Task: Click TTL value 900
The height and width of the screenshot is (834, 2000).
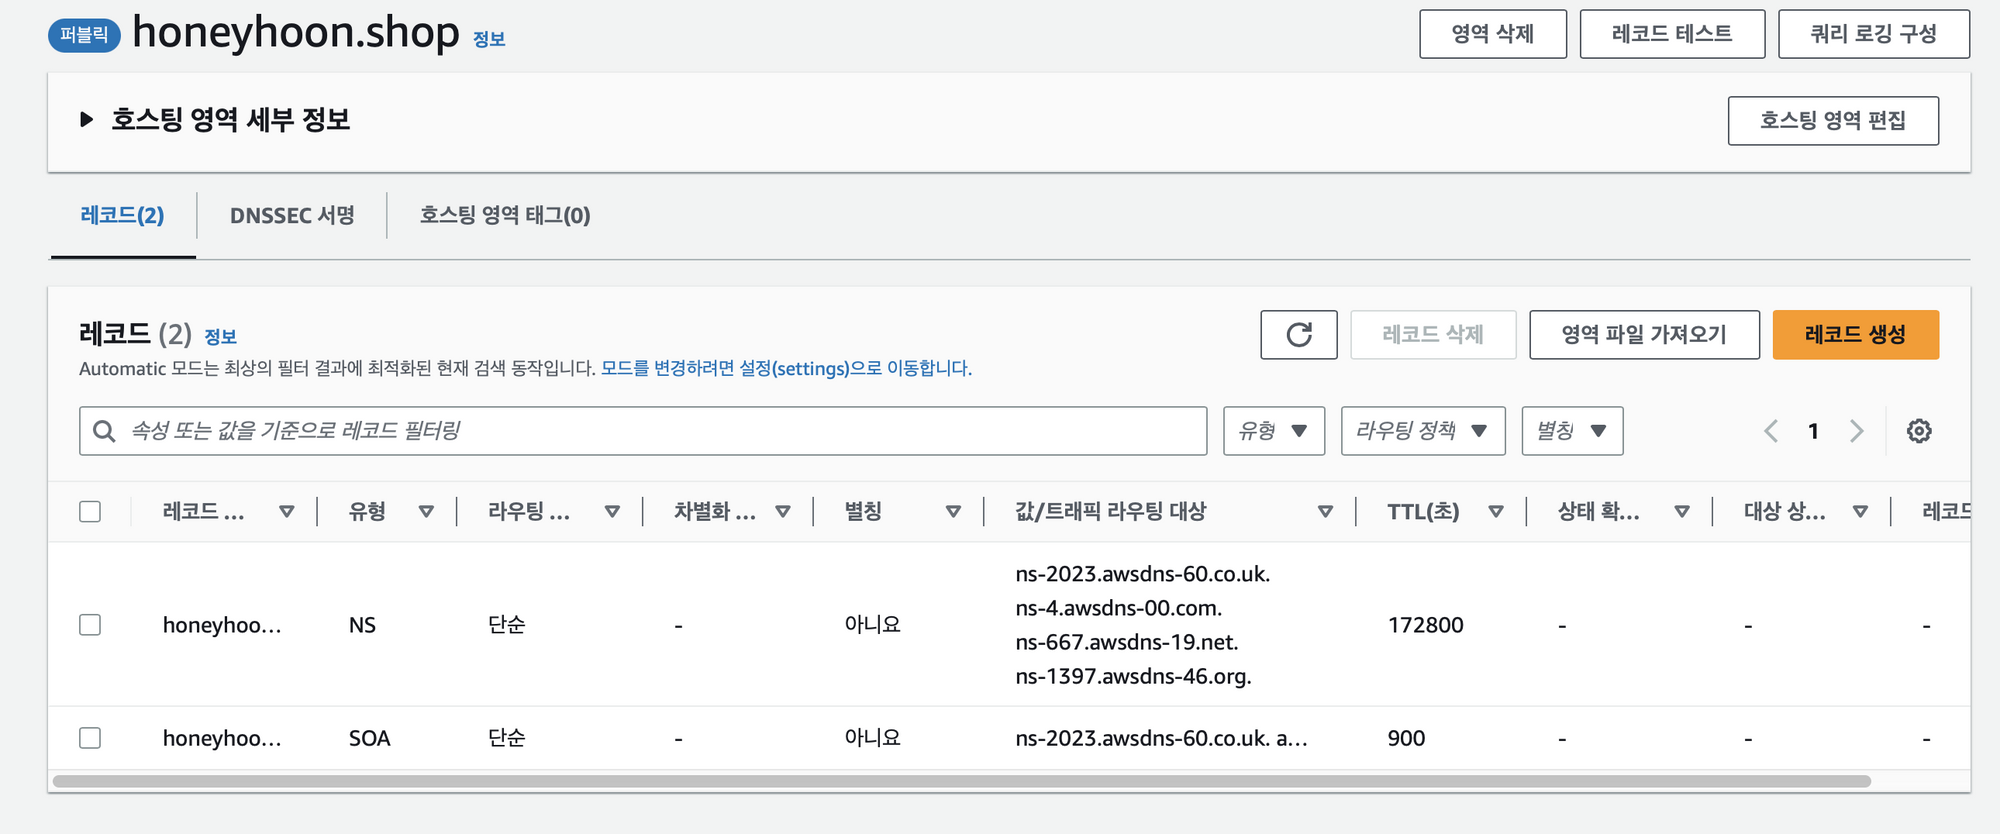Action: pos(1406,738)
